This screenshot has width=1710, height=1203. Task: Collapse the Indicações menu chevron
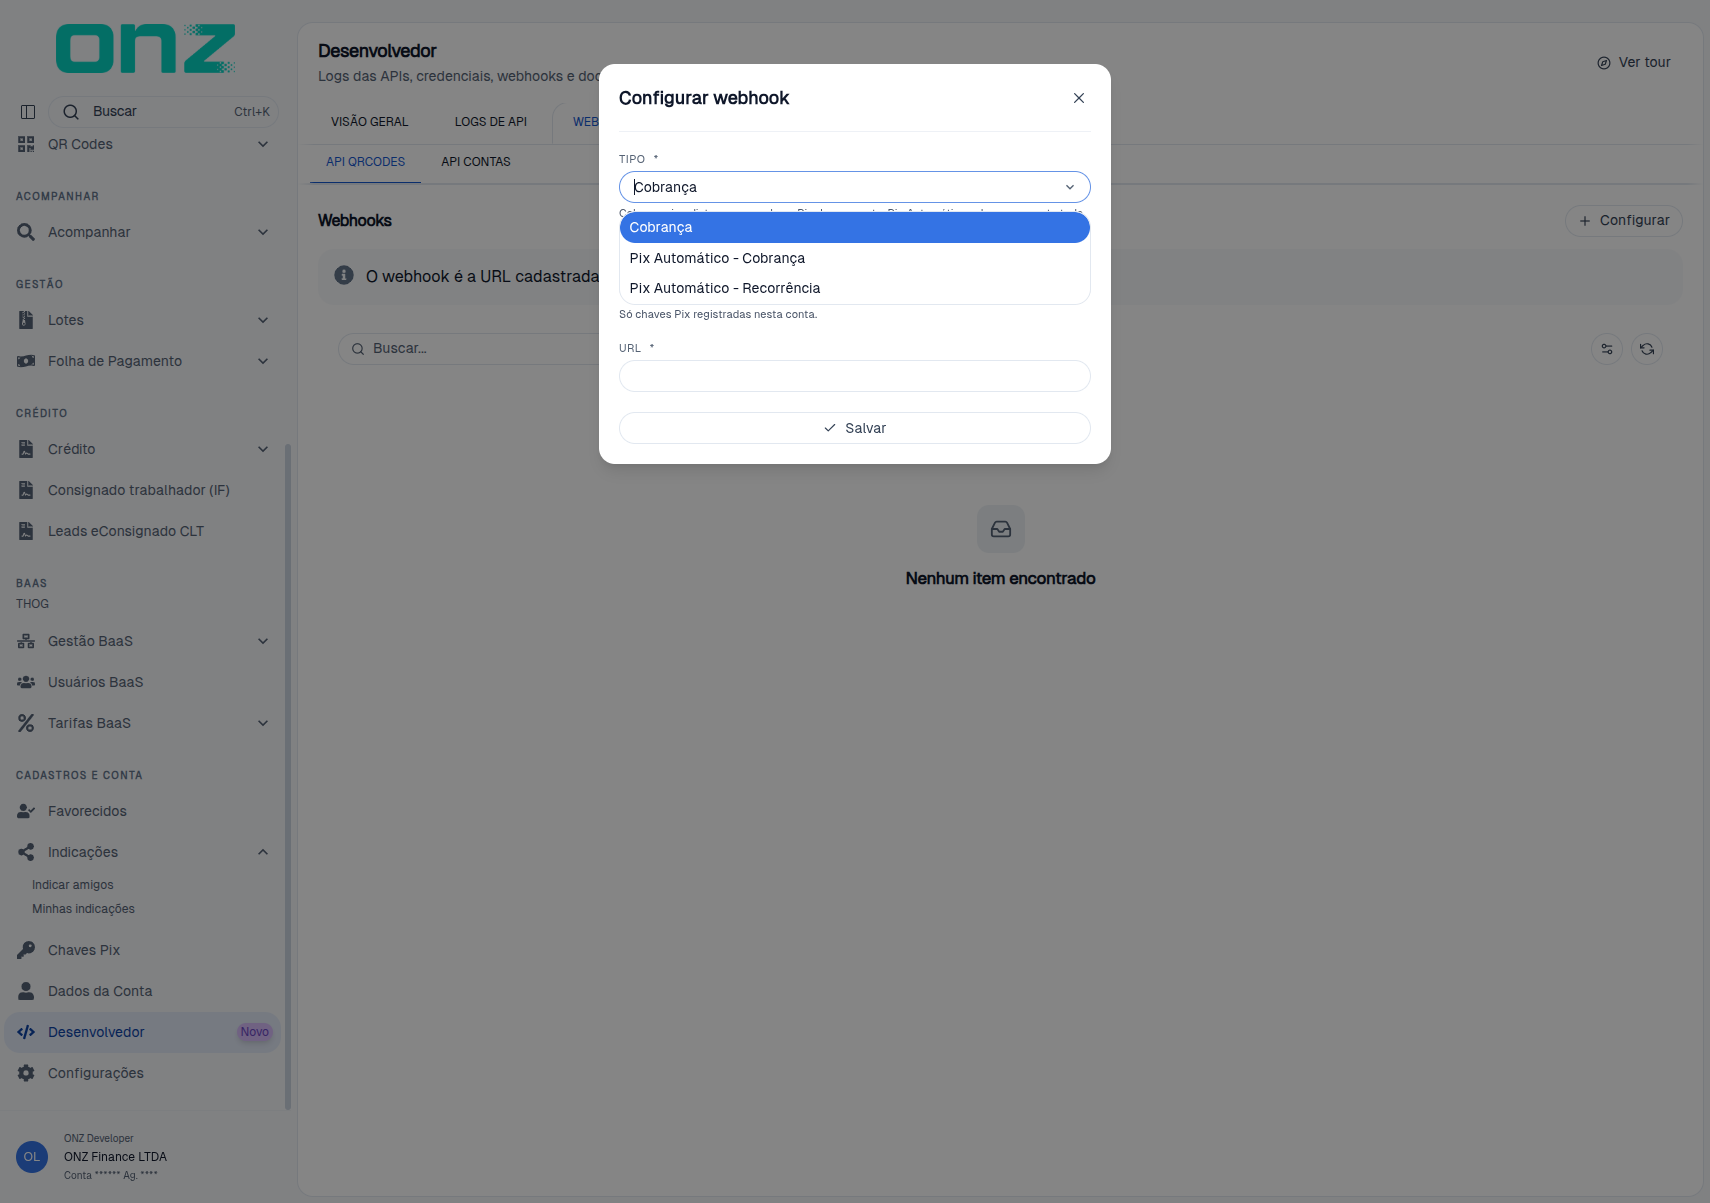(x=263, y=852)
